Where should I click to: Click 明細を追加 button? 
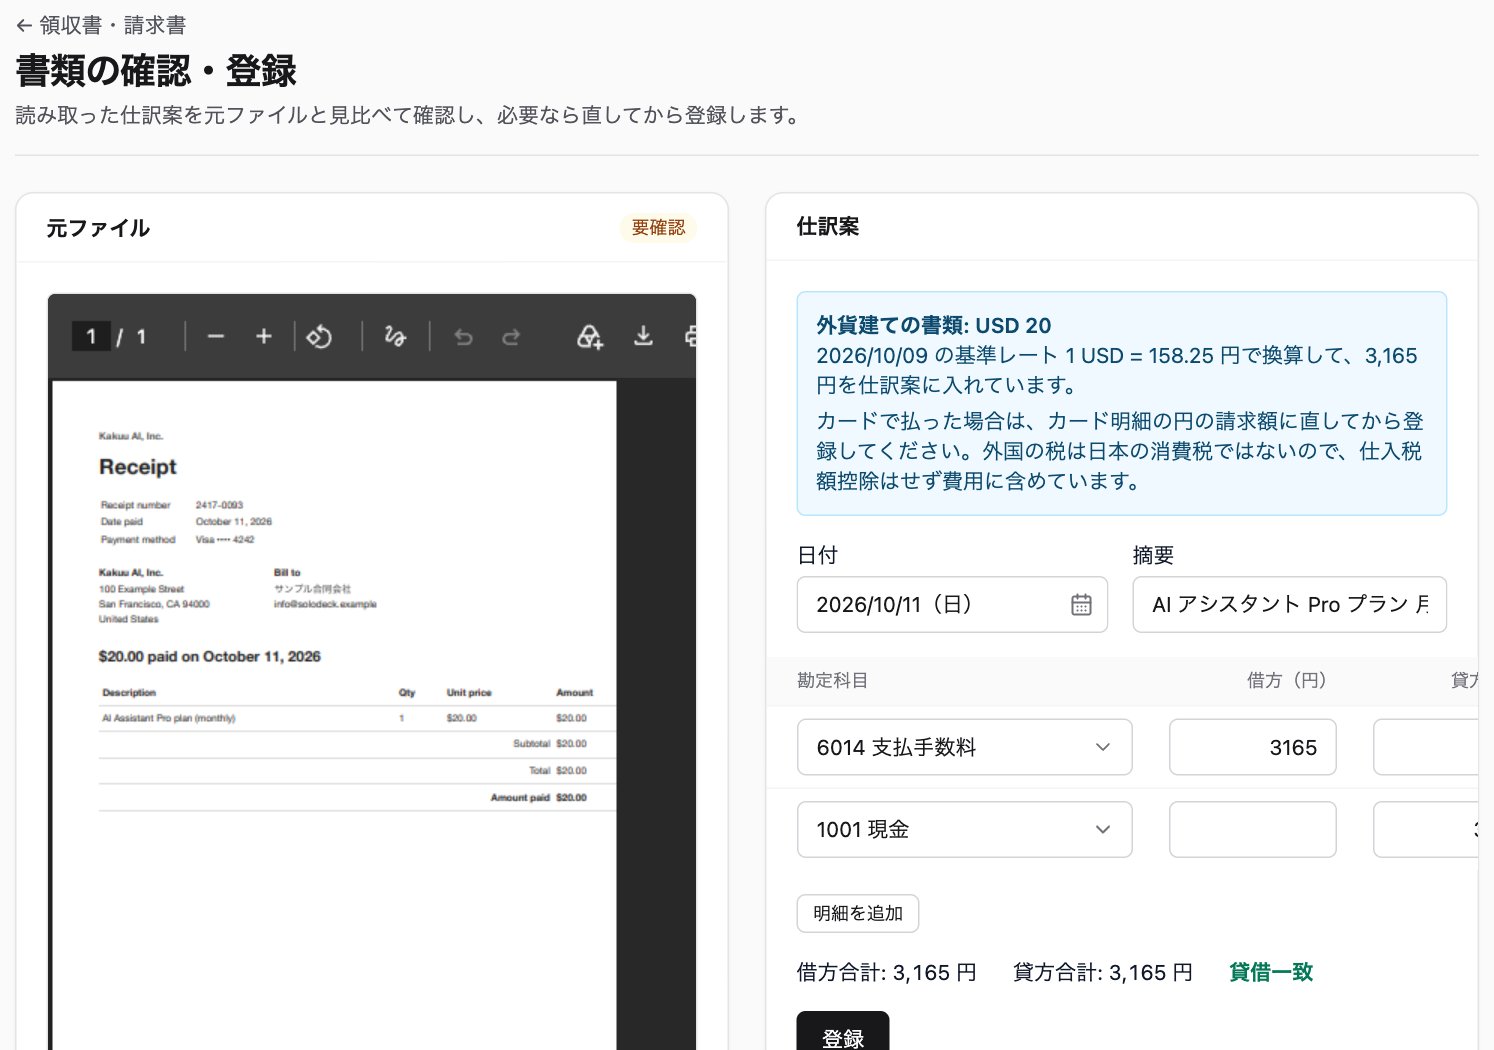[858, 913]
